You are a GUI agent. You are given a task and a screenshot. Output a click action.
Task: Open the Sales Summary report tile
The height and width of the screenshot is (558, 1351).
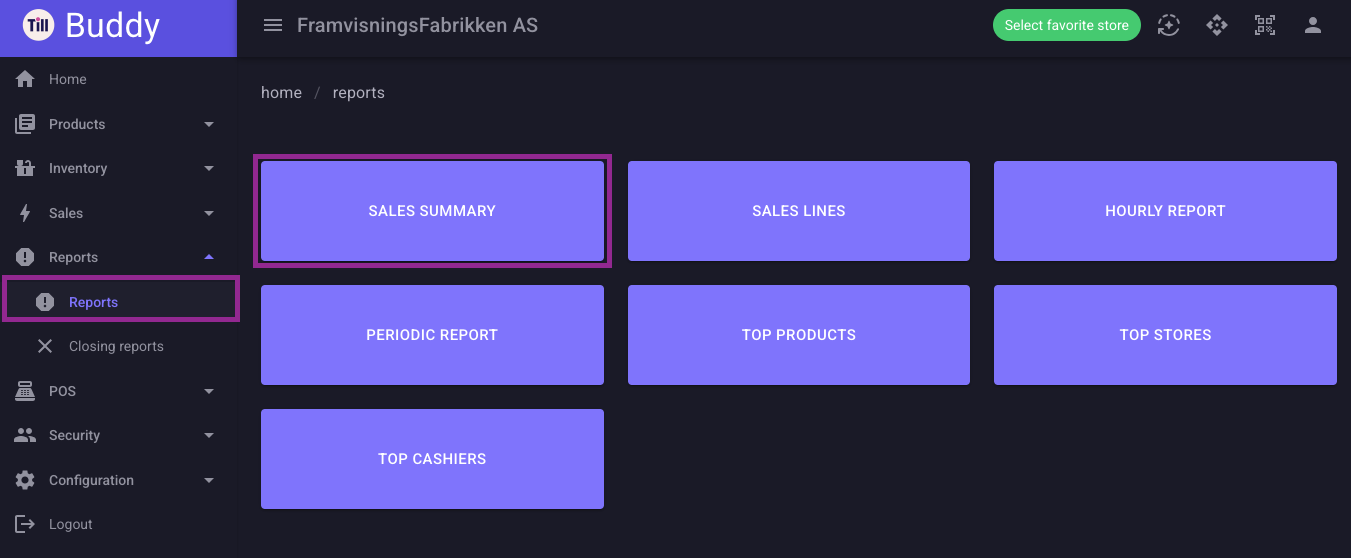[x=432, y=211]
